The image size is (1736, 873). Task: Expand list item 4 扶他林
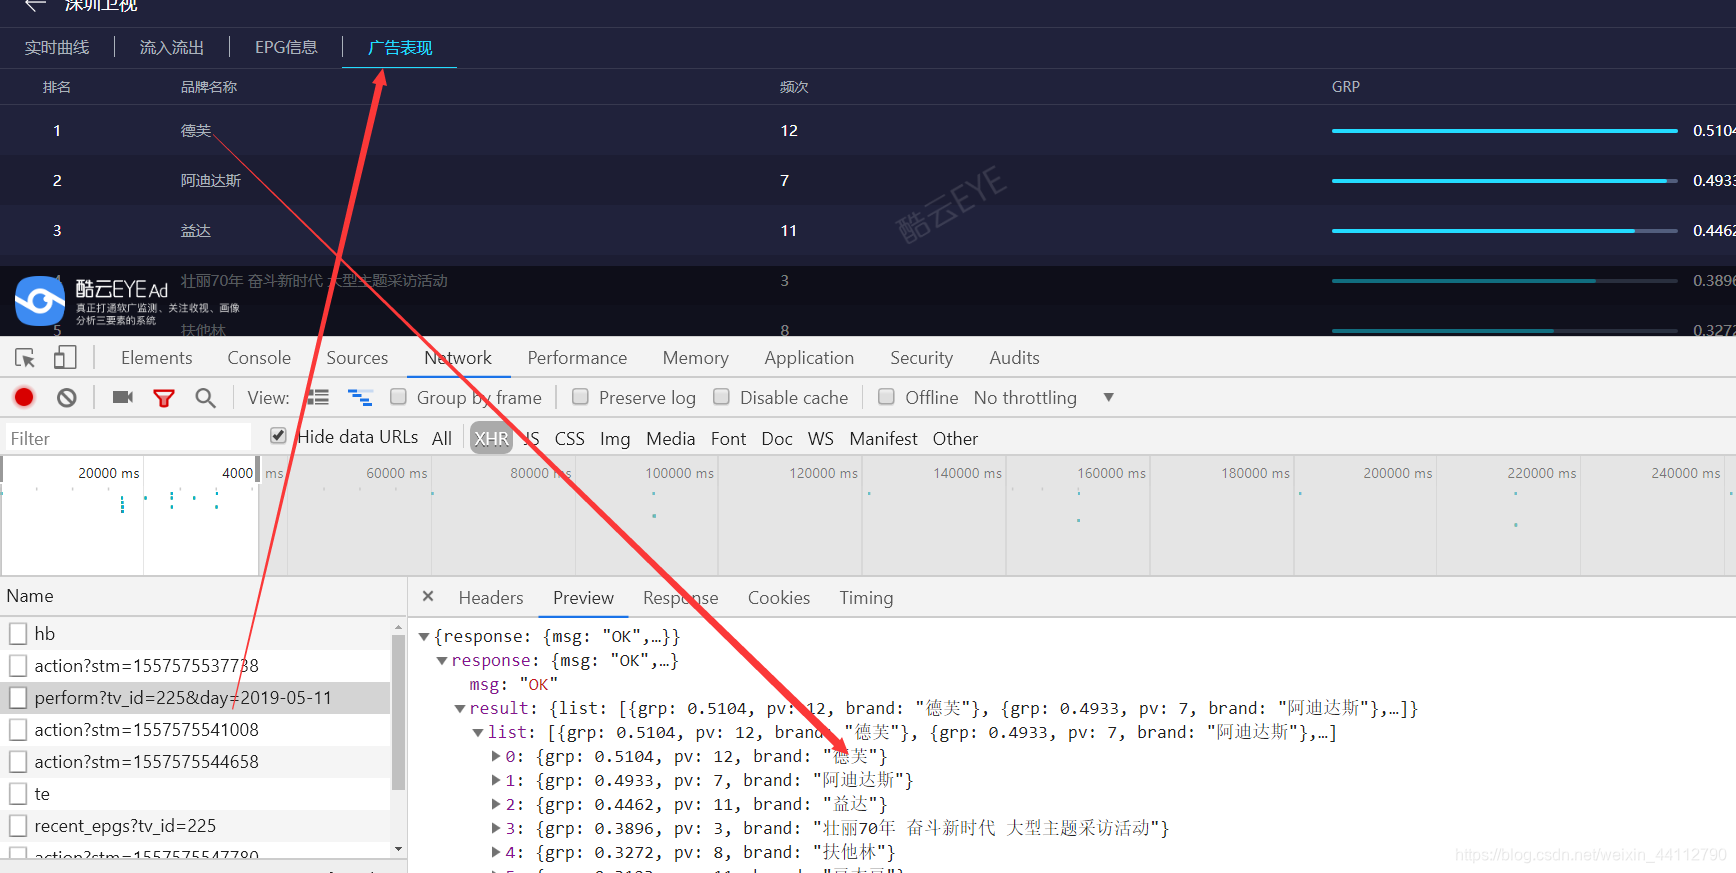pos(496,852)
